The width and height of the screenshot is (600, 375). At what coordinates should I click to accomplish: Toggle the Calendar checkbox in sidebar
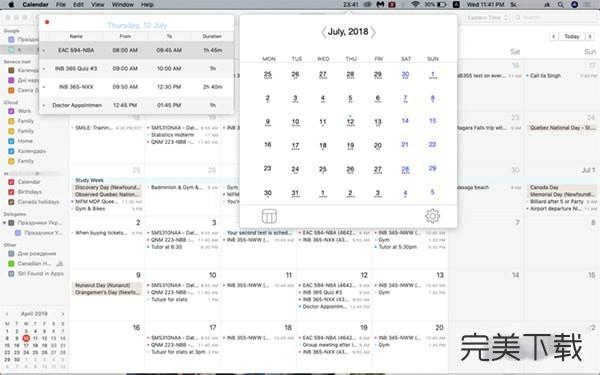11,182
